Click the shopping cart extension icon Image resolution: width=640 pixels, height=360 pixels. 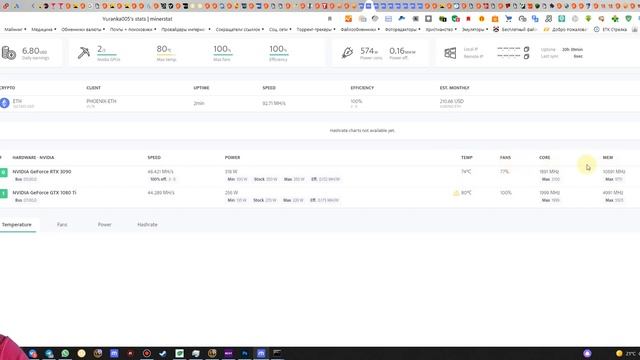[x=508, y=19]
